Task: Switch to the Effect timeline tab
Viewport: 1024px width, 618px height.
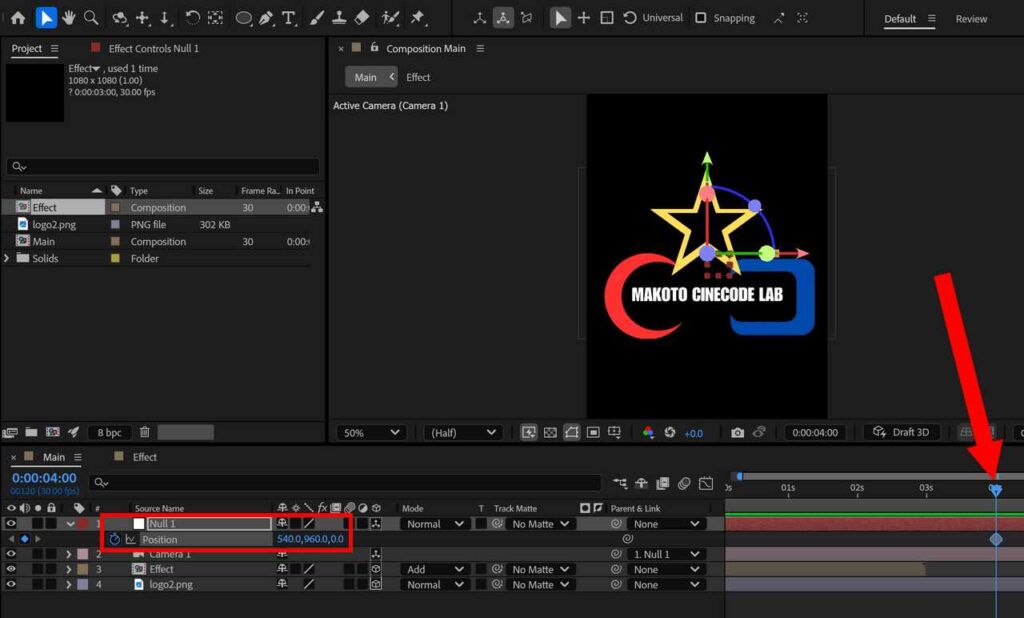Action: (144, 457)
